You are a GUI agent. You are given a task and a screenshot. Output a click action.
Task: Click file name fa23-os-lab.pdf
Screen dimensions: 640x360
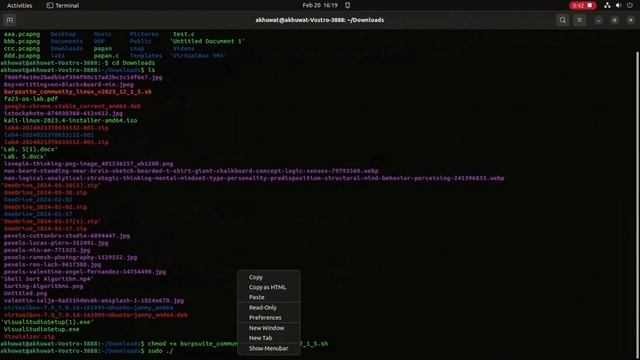(x=31, y=99)
